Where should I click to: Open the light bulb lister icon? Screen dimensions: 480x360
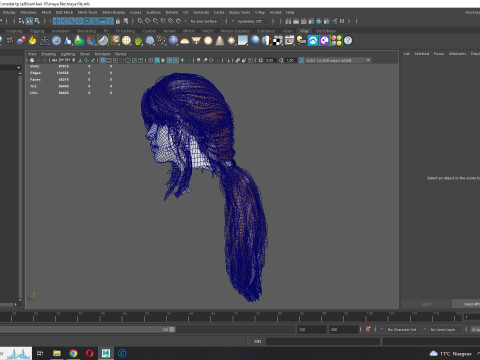301,41
